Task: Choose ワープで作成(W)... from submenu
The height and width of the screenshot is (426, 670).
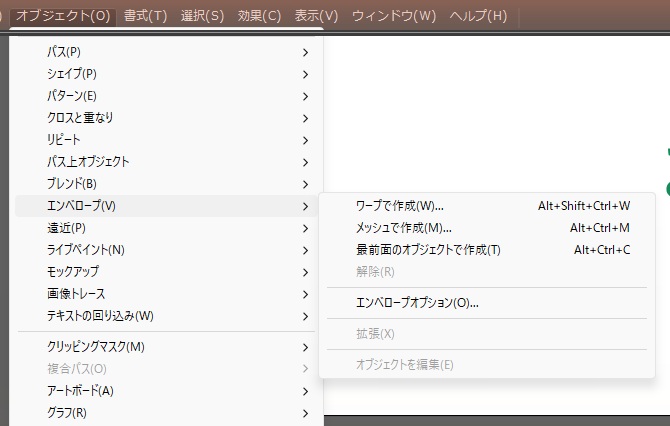Action: point(487,206)
